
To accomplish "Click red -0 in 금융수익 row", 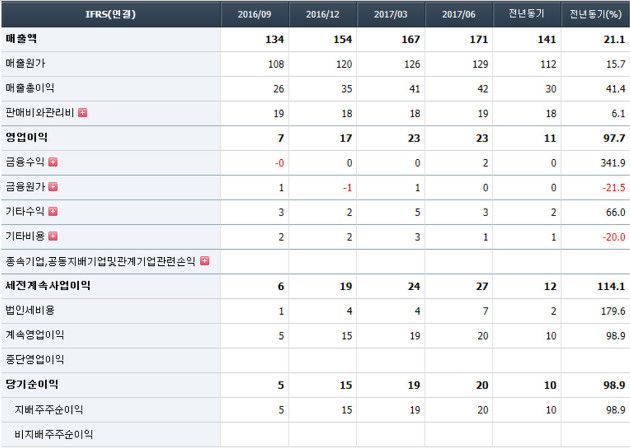I will coord(279,163).
